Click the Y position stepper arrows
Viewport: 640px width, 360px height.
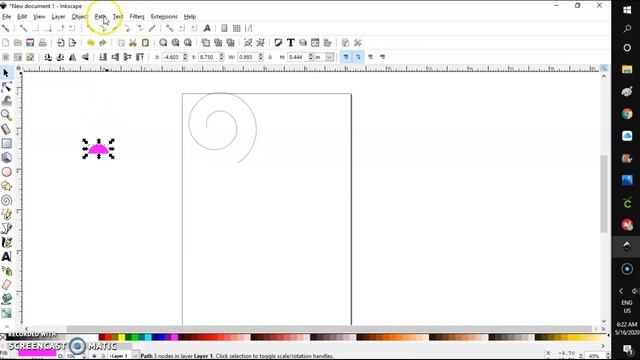222,57
